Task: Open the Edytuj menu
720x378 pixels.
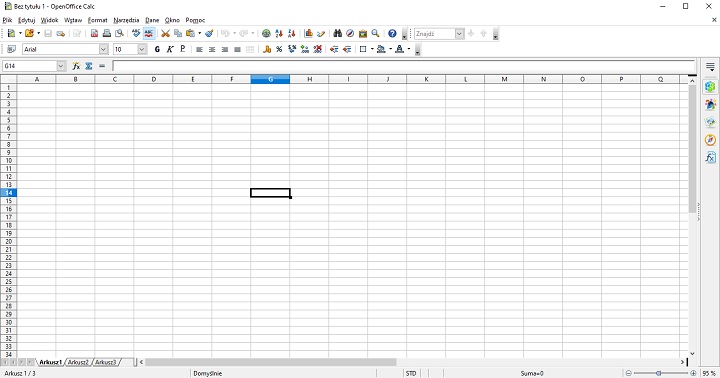Action: coord(27,20)
